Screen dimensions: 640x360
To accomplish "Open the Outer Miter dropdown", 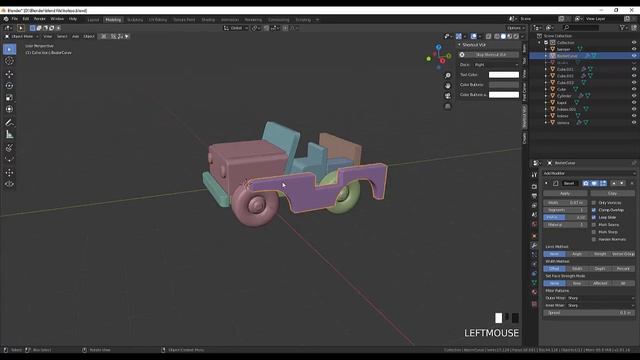I will coord(601,298).
